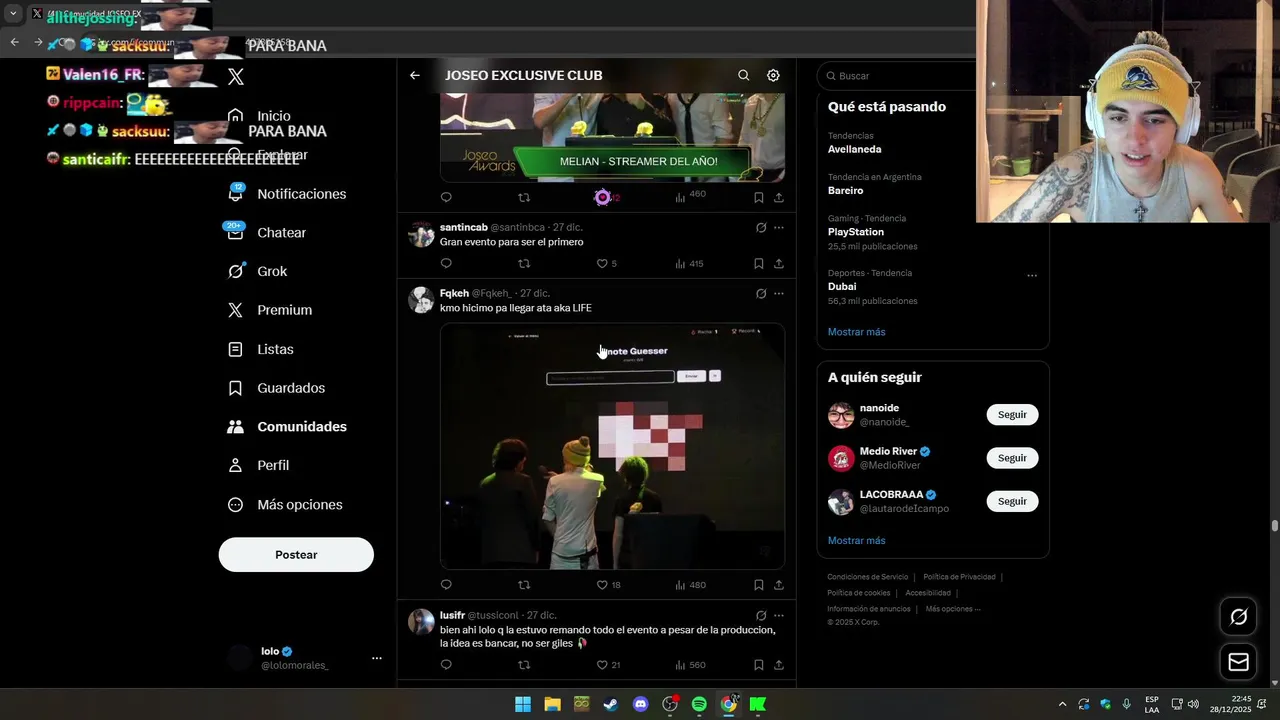Bookmark lusifr's post

[758, 665]
